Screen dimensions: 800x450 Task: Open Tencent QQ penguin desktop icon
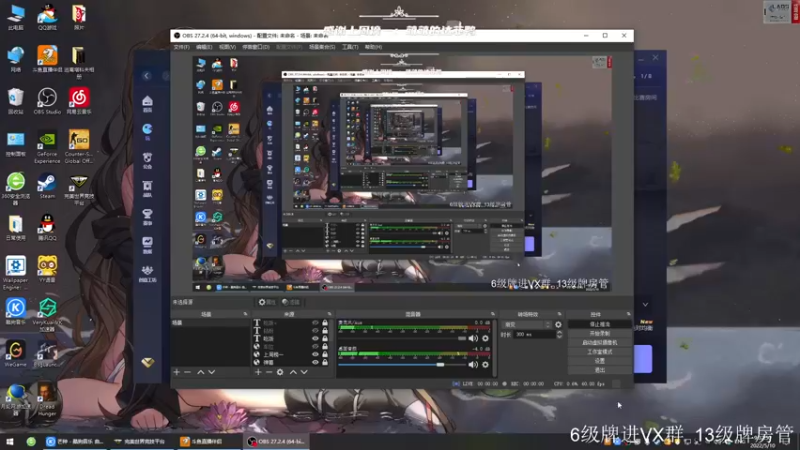pyautogui.click(x=47, y=228)
